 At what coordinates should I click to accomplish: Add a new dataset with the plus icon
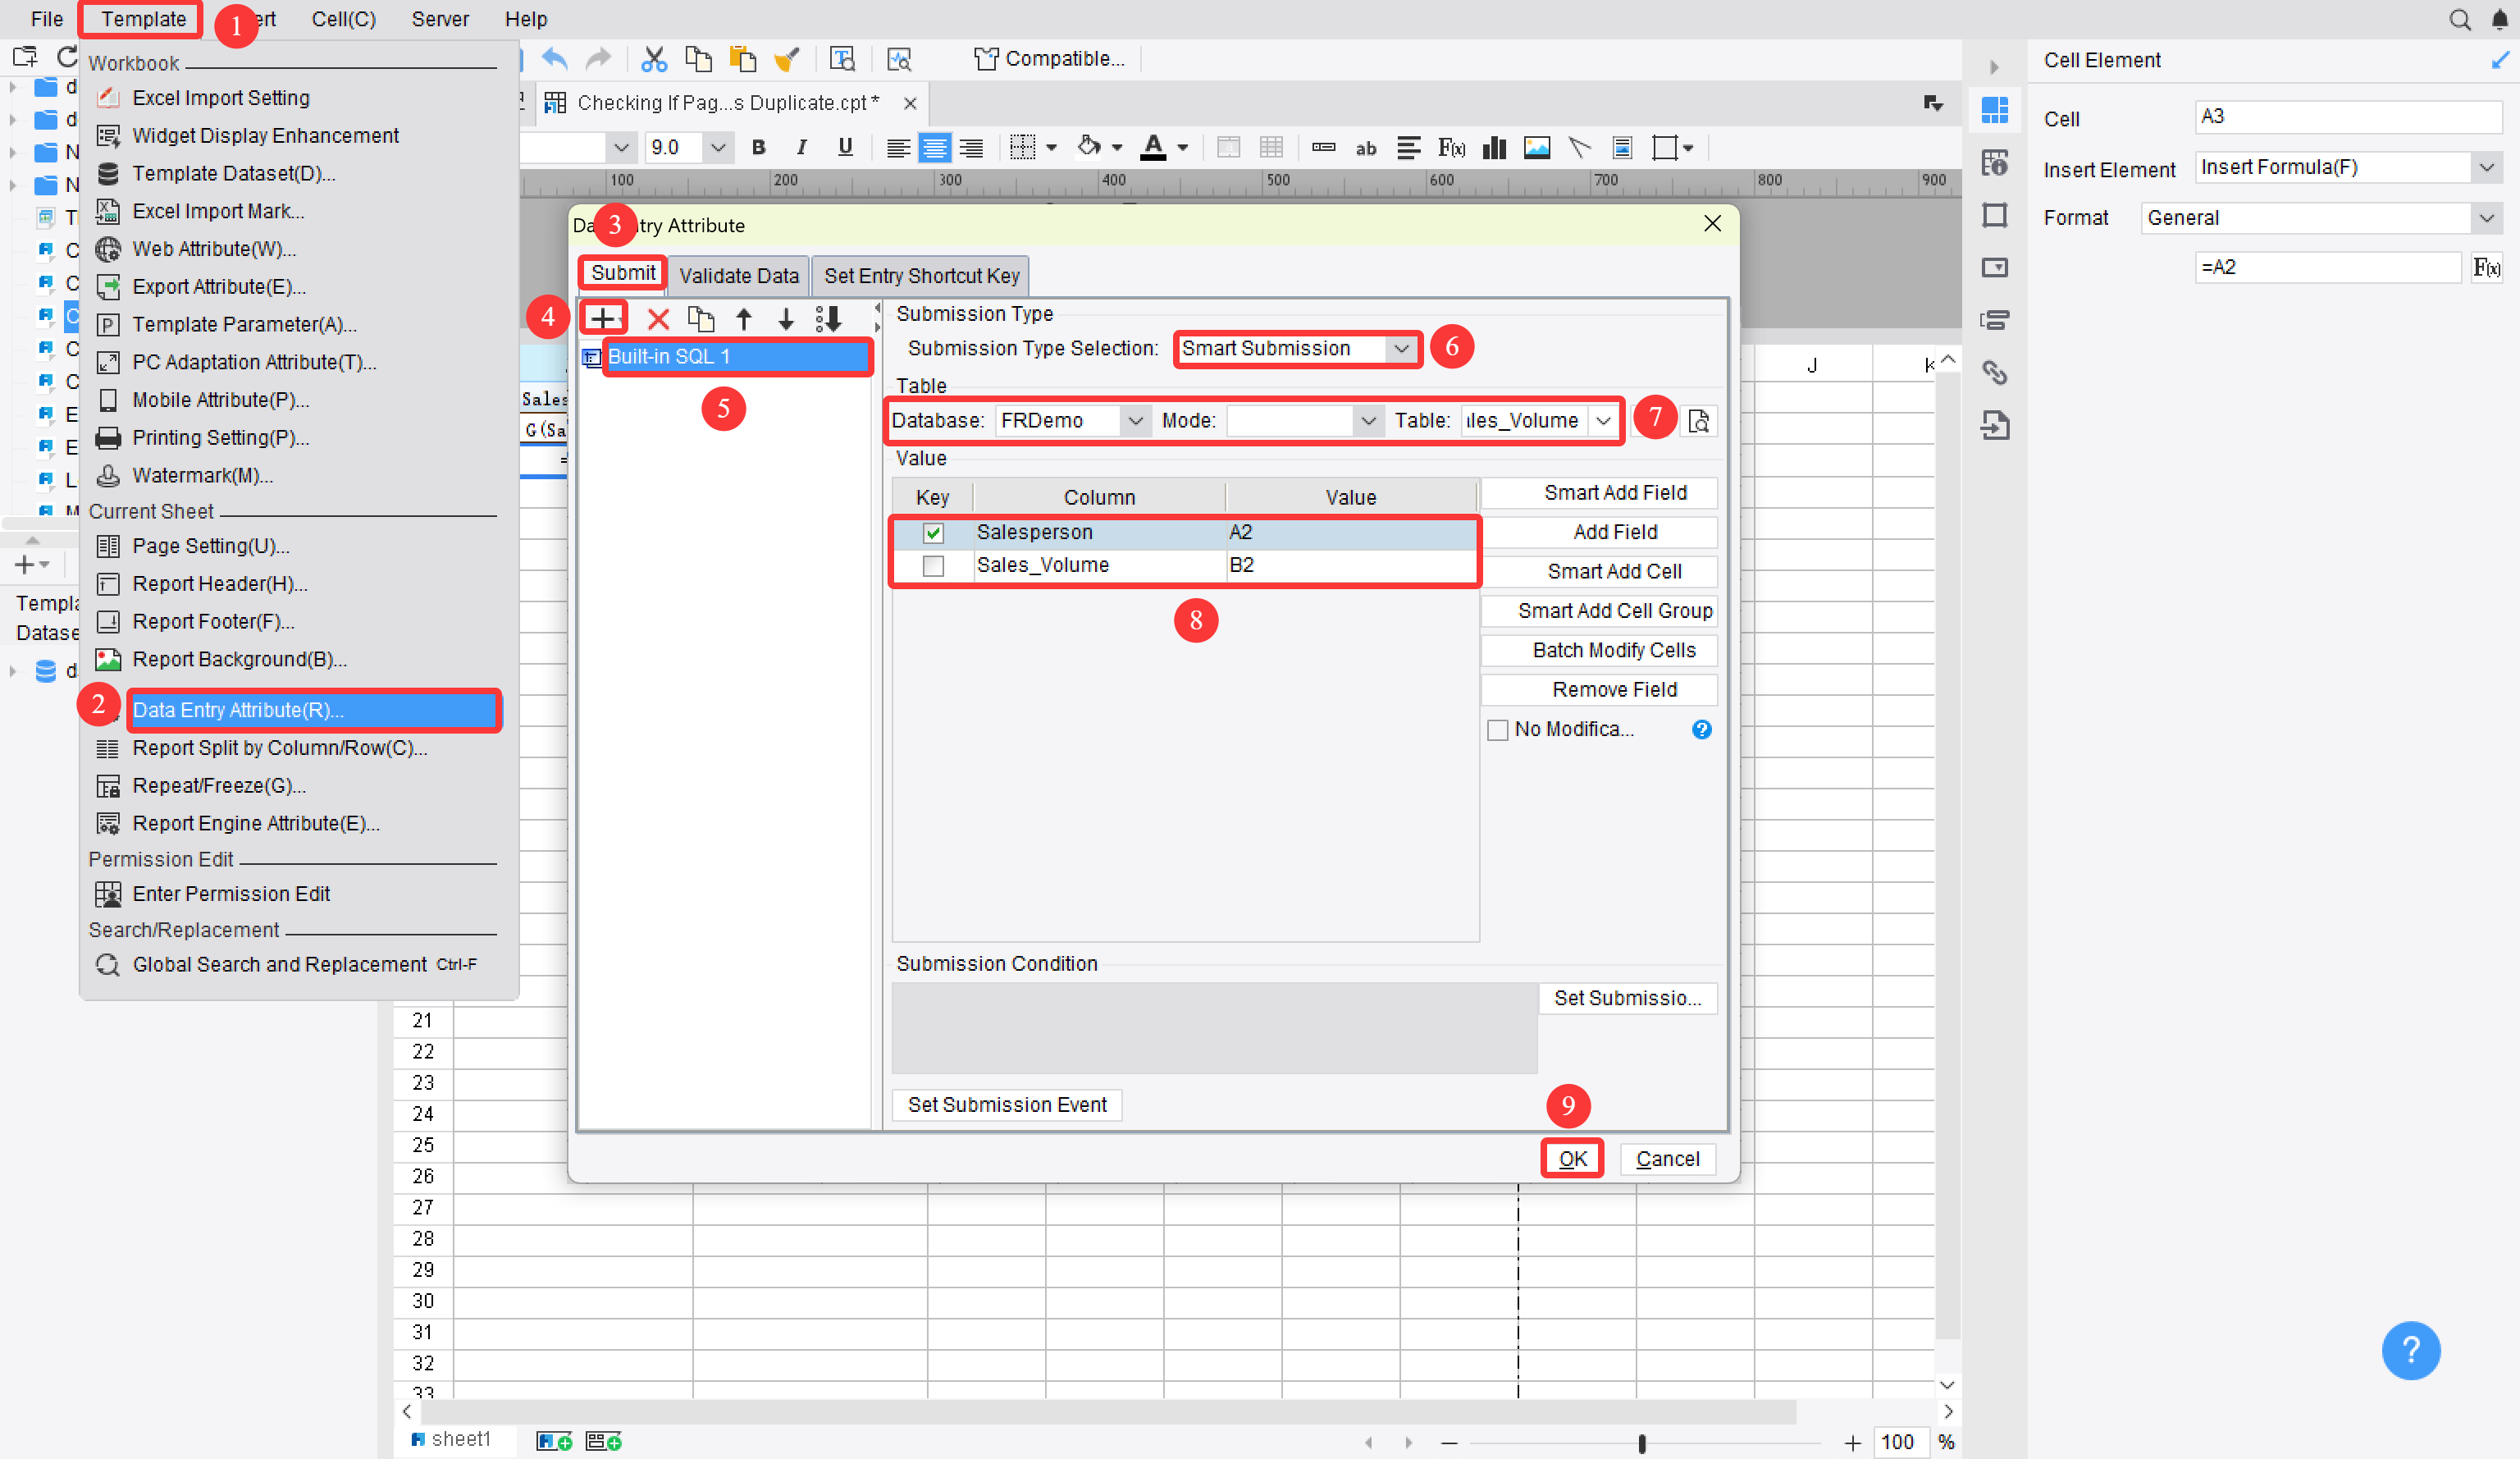coord(603,318)
